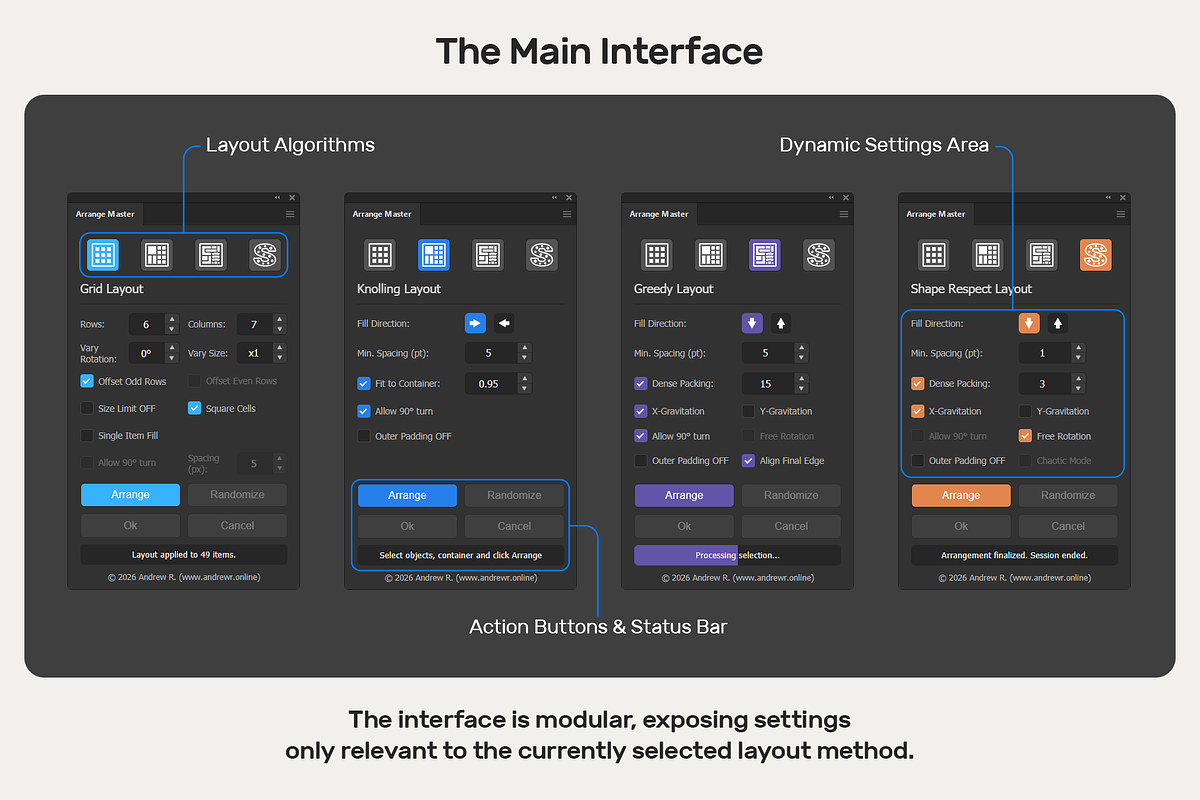
Task: Click Processing selection progress bar in Greedy panel
Action: [738, 555]
